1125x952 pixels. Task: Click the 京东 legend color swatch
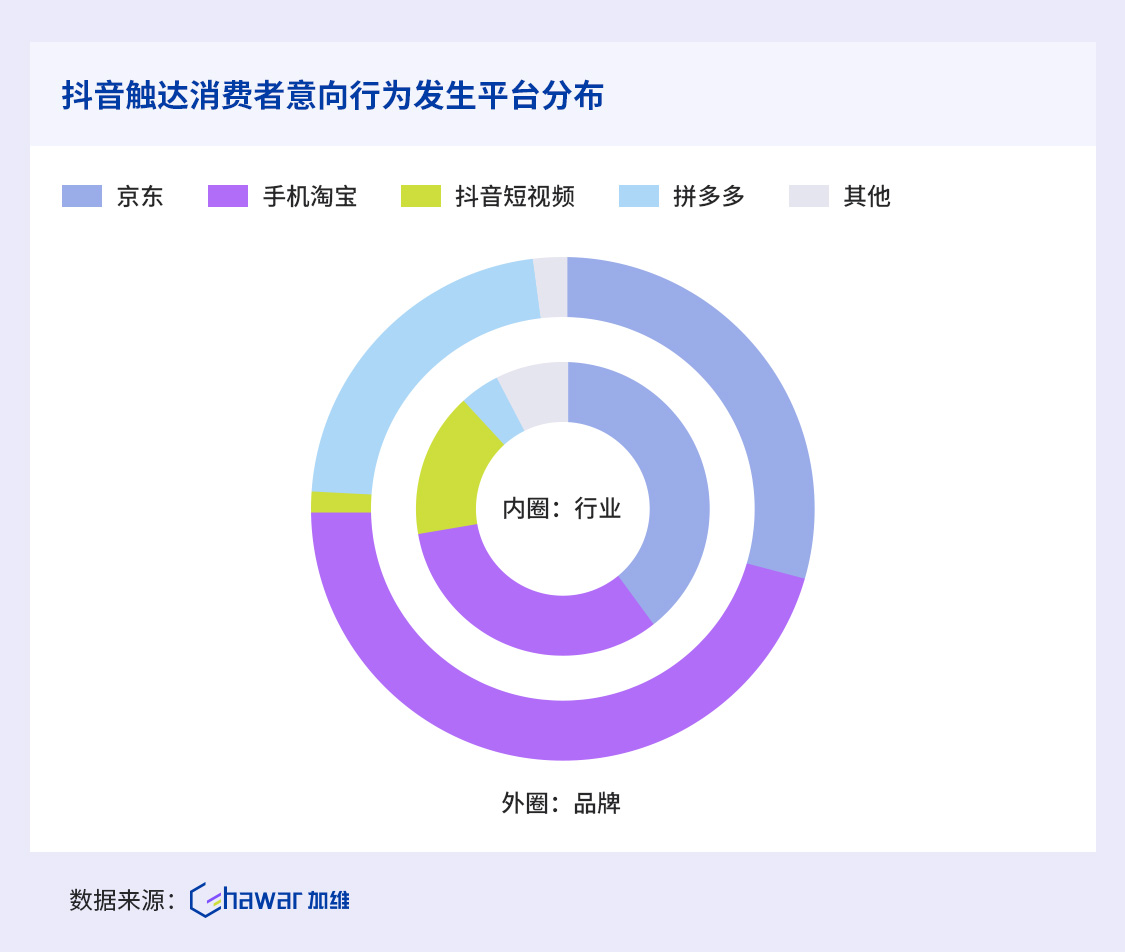82,196
